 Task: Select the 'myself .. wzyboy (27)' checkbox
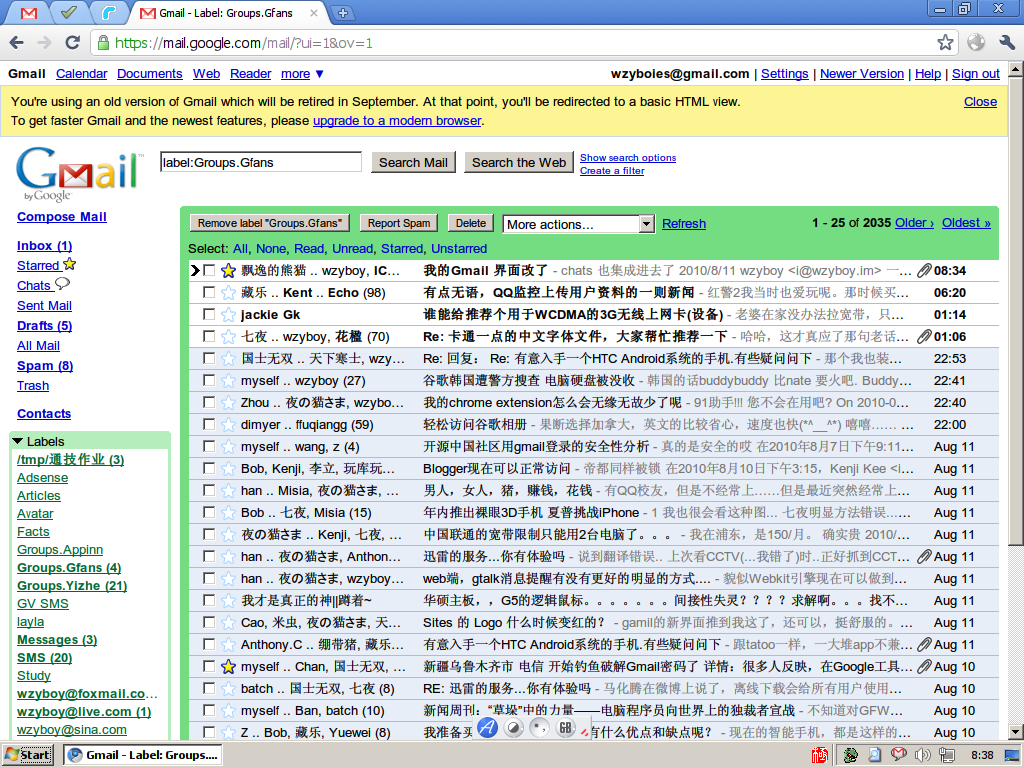coord(209,380)
